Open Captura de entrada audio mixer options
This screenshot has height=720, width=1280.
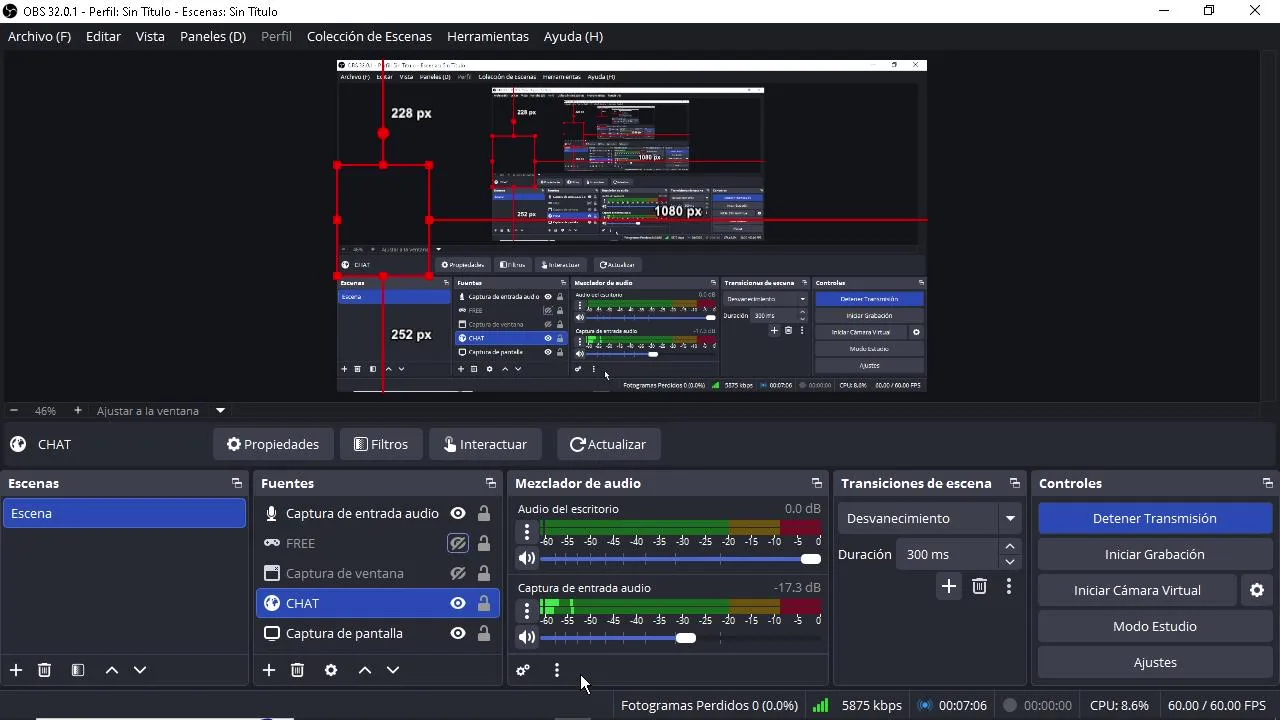pyautogui.click(x=527, y=611)
